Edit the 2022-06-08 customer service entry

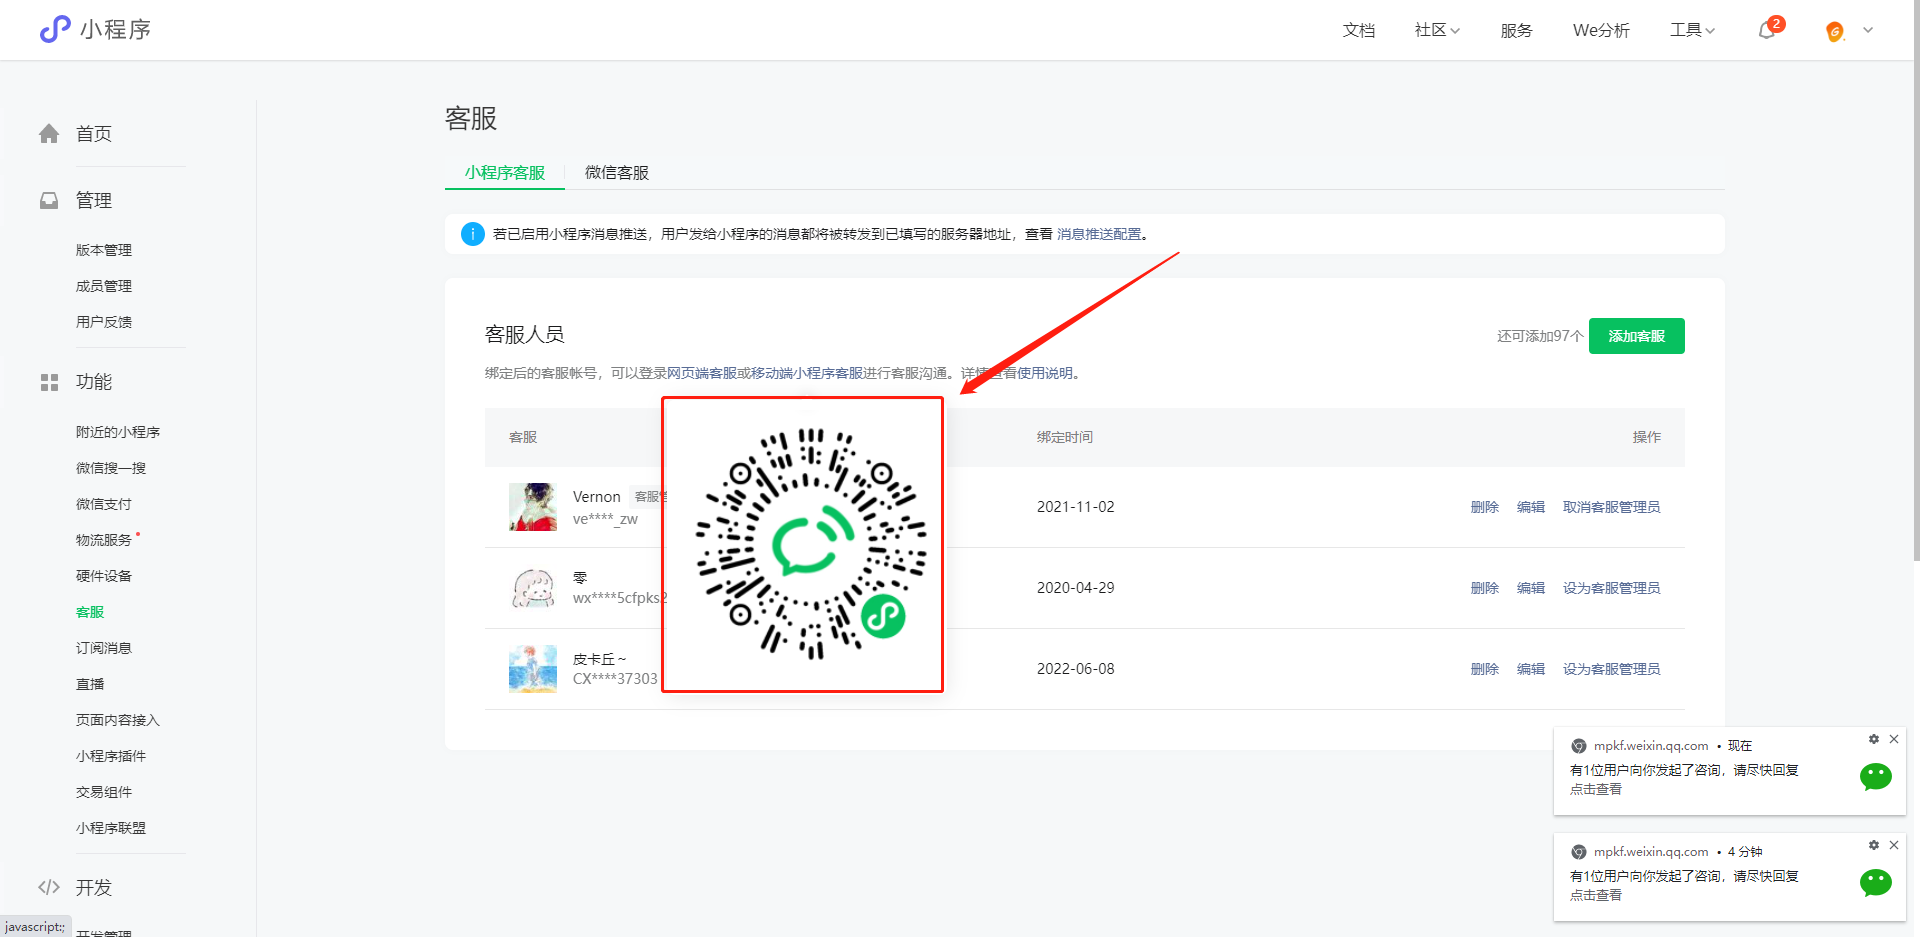coord(1531,669)
